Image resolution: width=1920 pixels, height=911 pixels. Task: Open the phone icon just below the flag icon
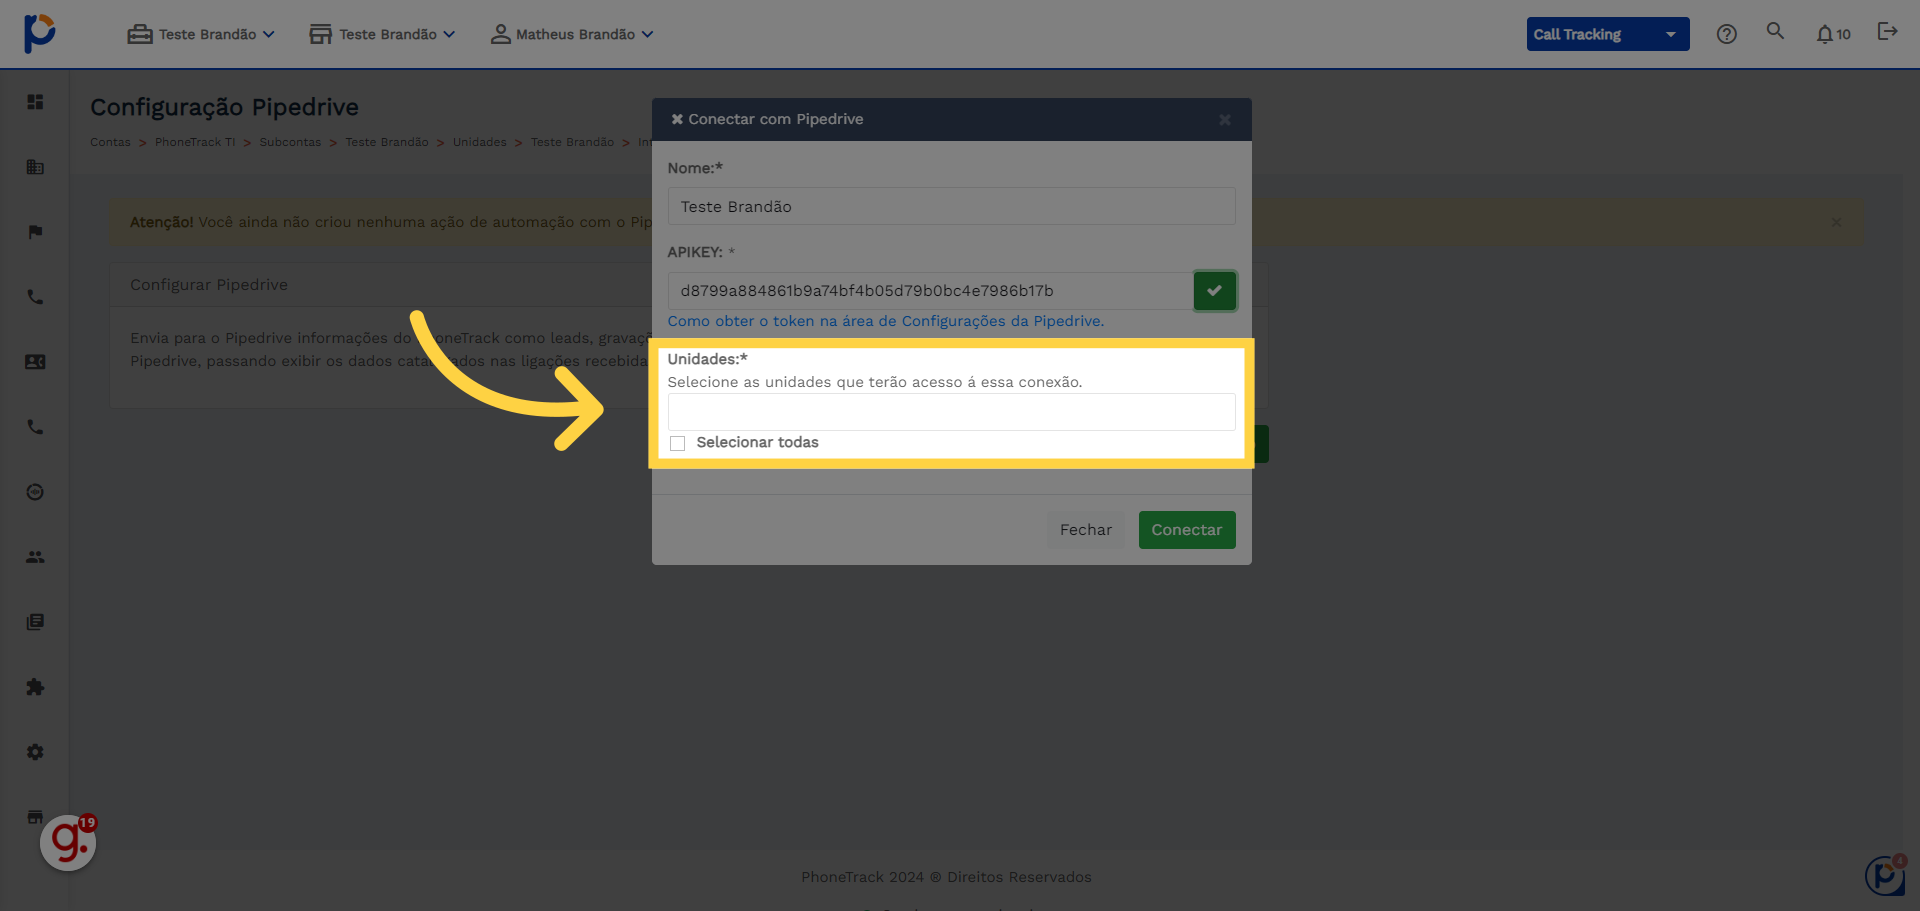(x=35, y=297)
